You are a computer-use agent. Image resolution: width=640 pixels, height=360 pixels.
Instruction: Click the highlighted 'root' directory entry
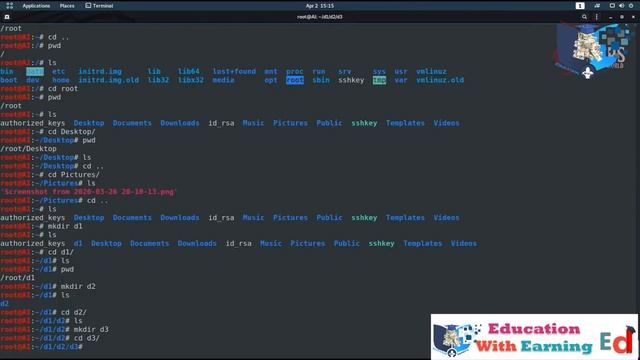pos(295,80)
